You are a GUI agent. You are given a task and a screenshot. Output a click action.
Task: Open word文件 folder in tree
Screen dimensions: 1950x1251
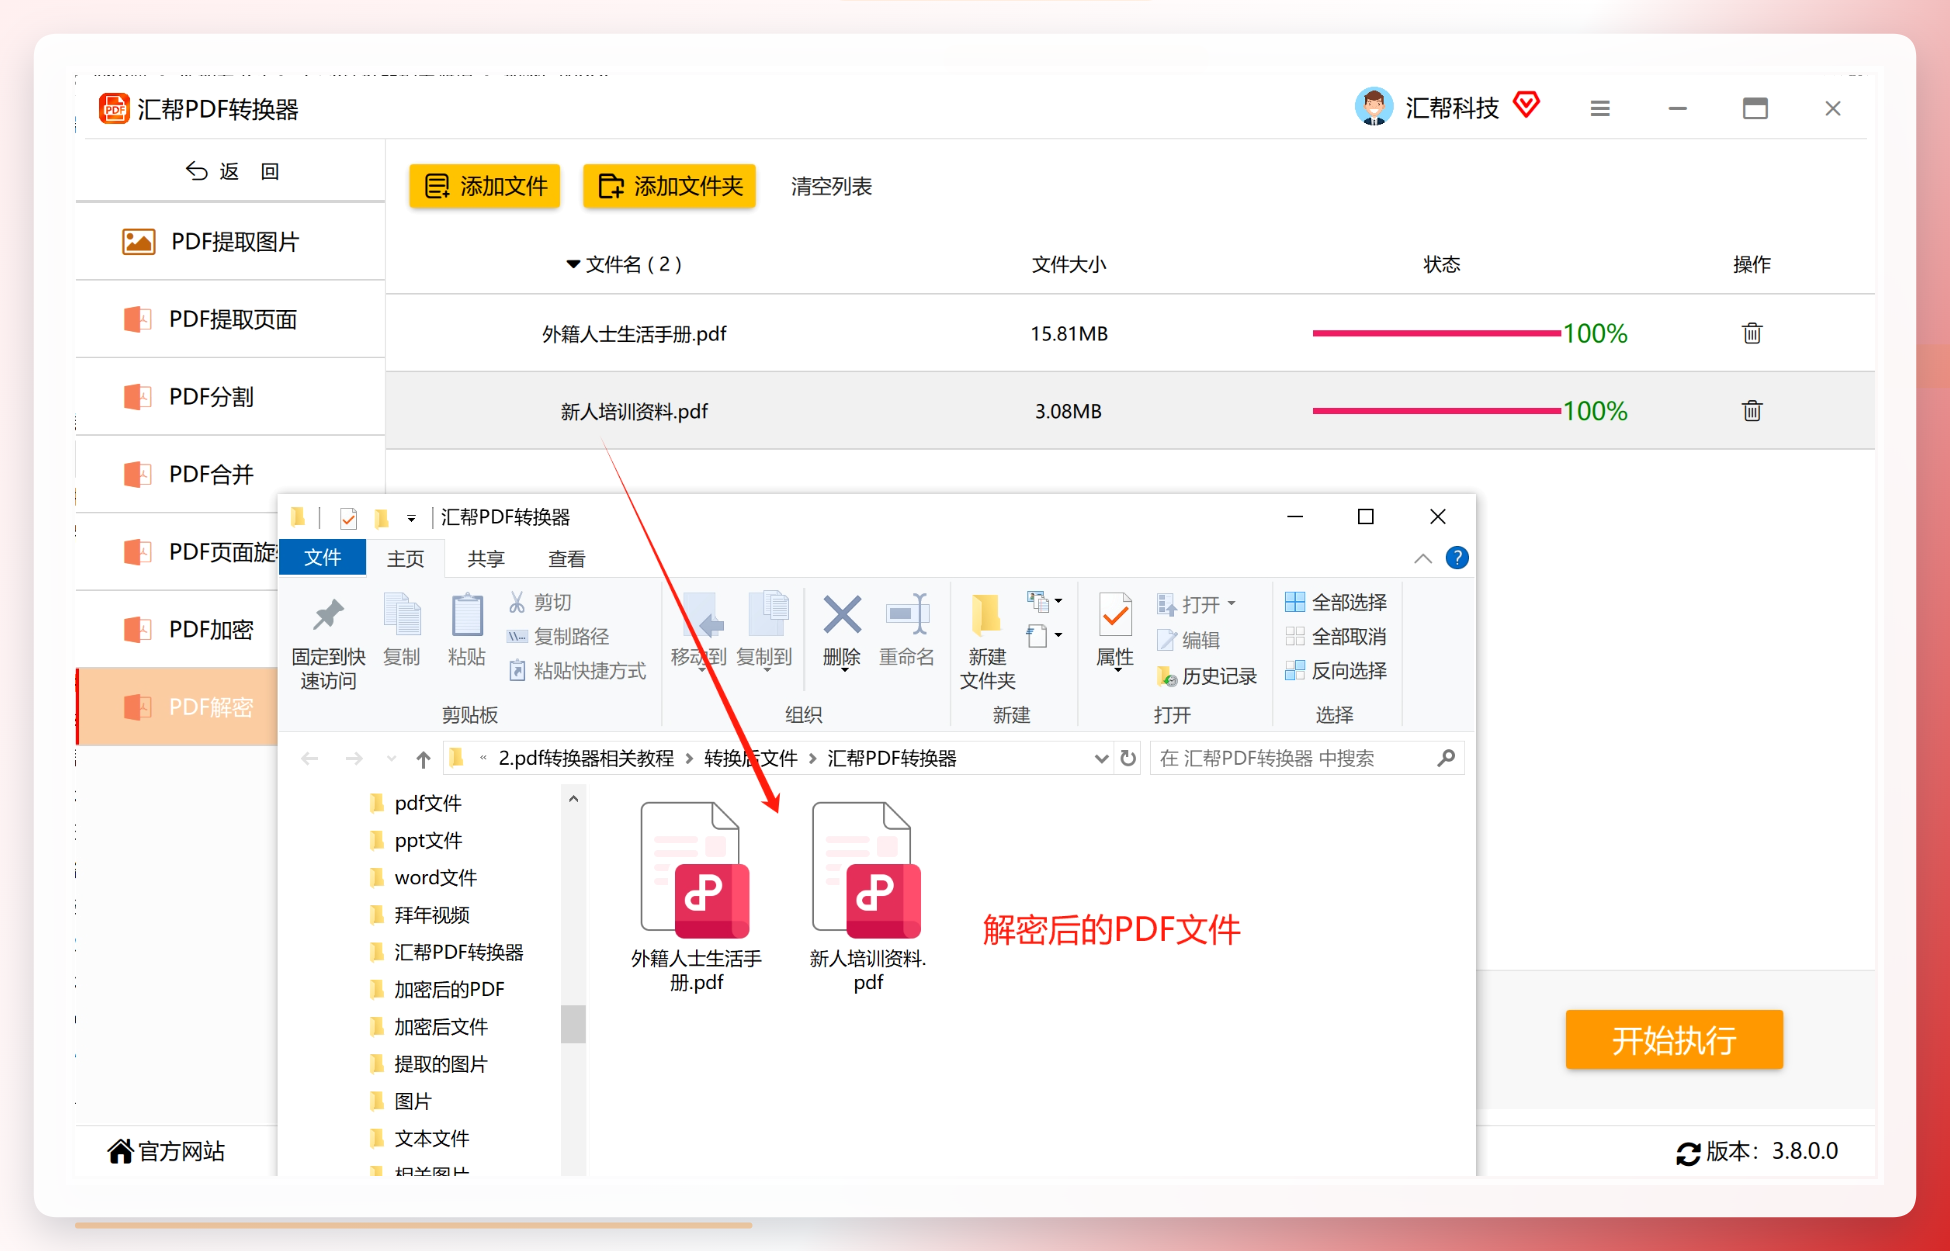436,878
